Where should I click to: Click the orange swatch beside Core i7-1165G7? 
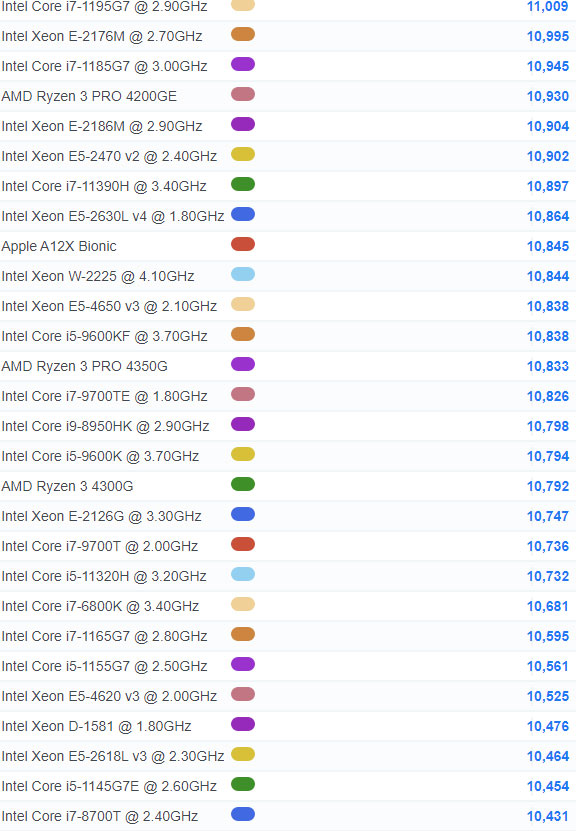tap(243, 634)
